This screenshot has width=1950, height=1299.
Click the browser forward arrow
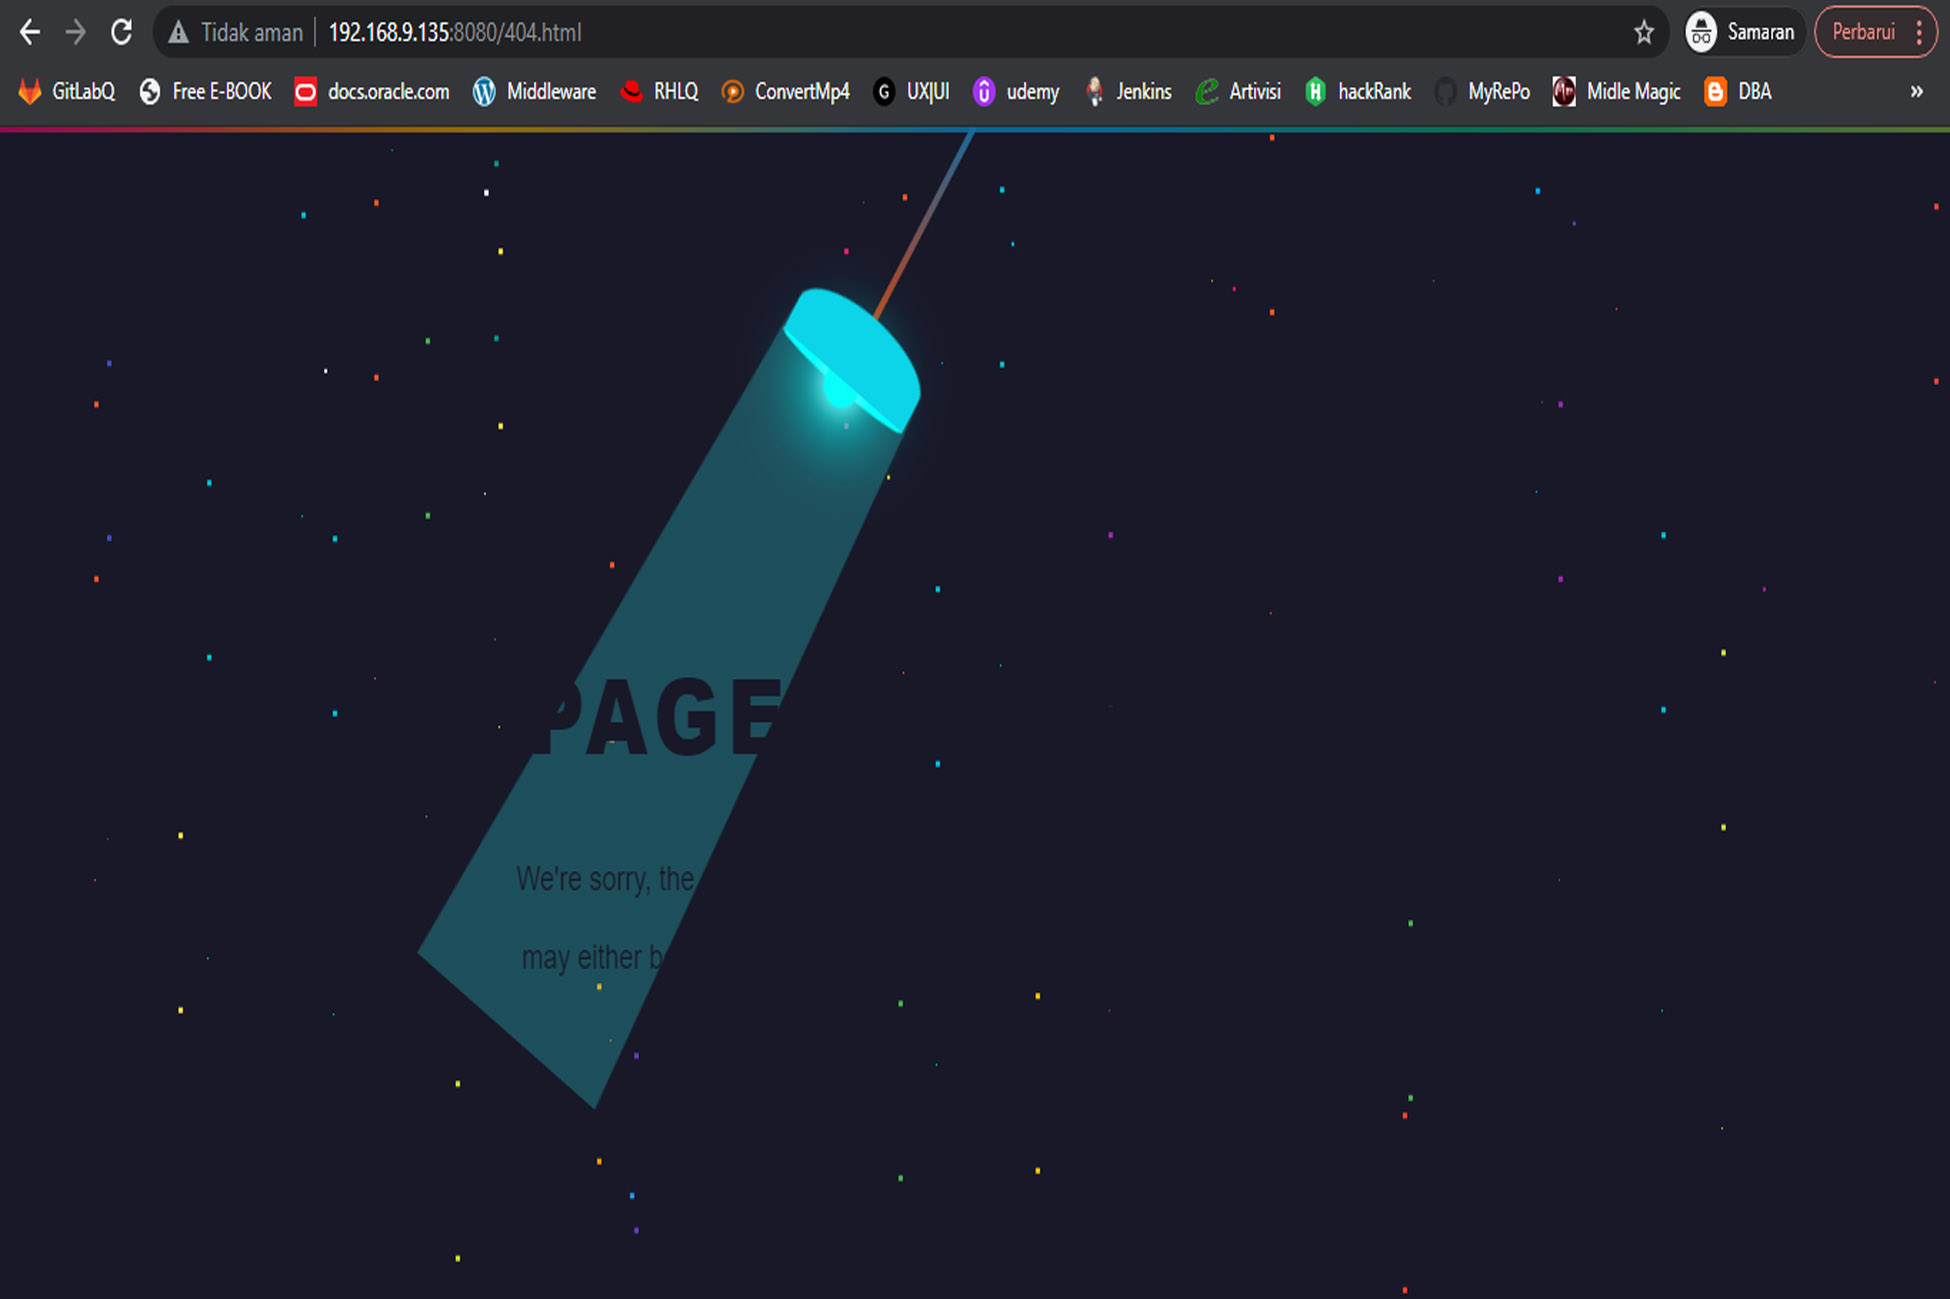[x=76, y=33]
